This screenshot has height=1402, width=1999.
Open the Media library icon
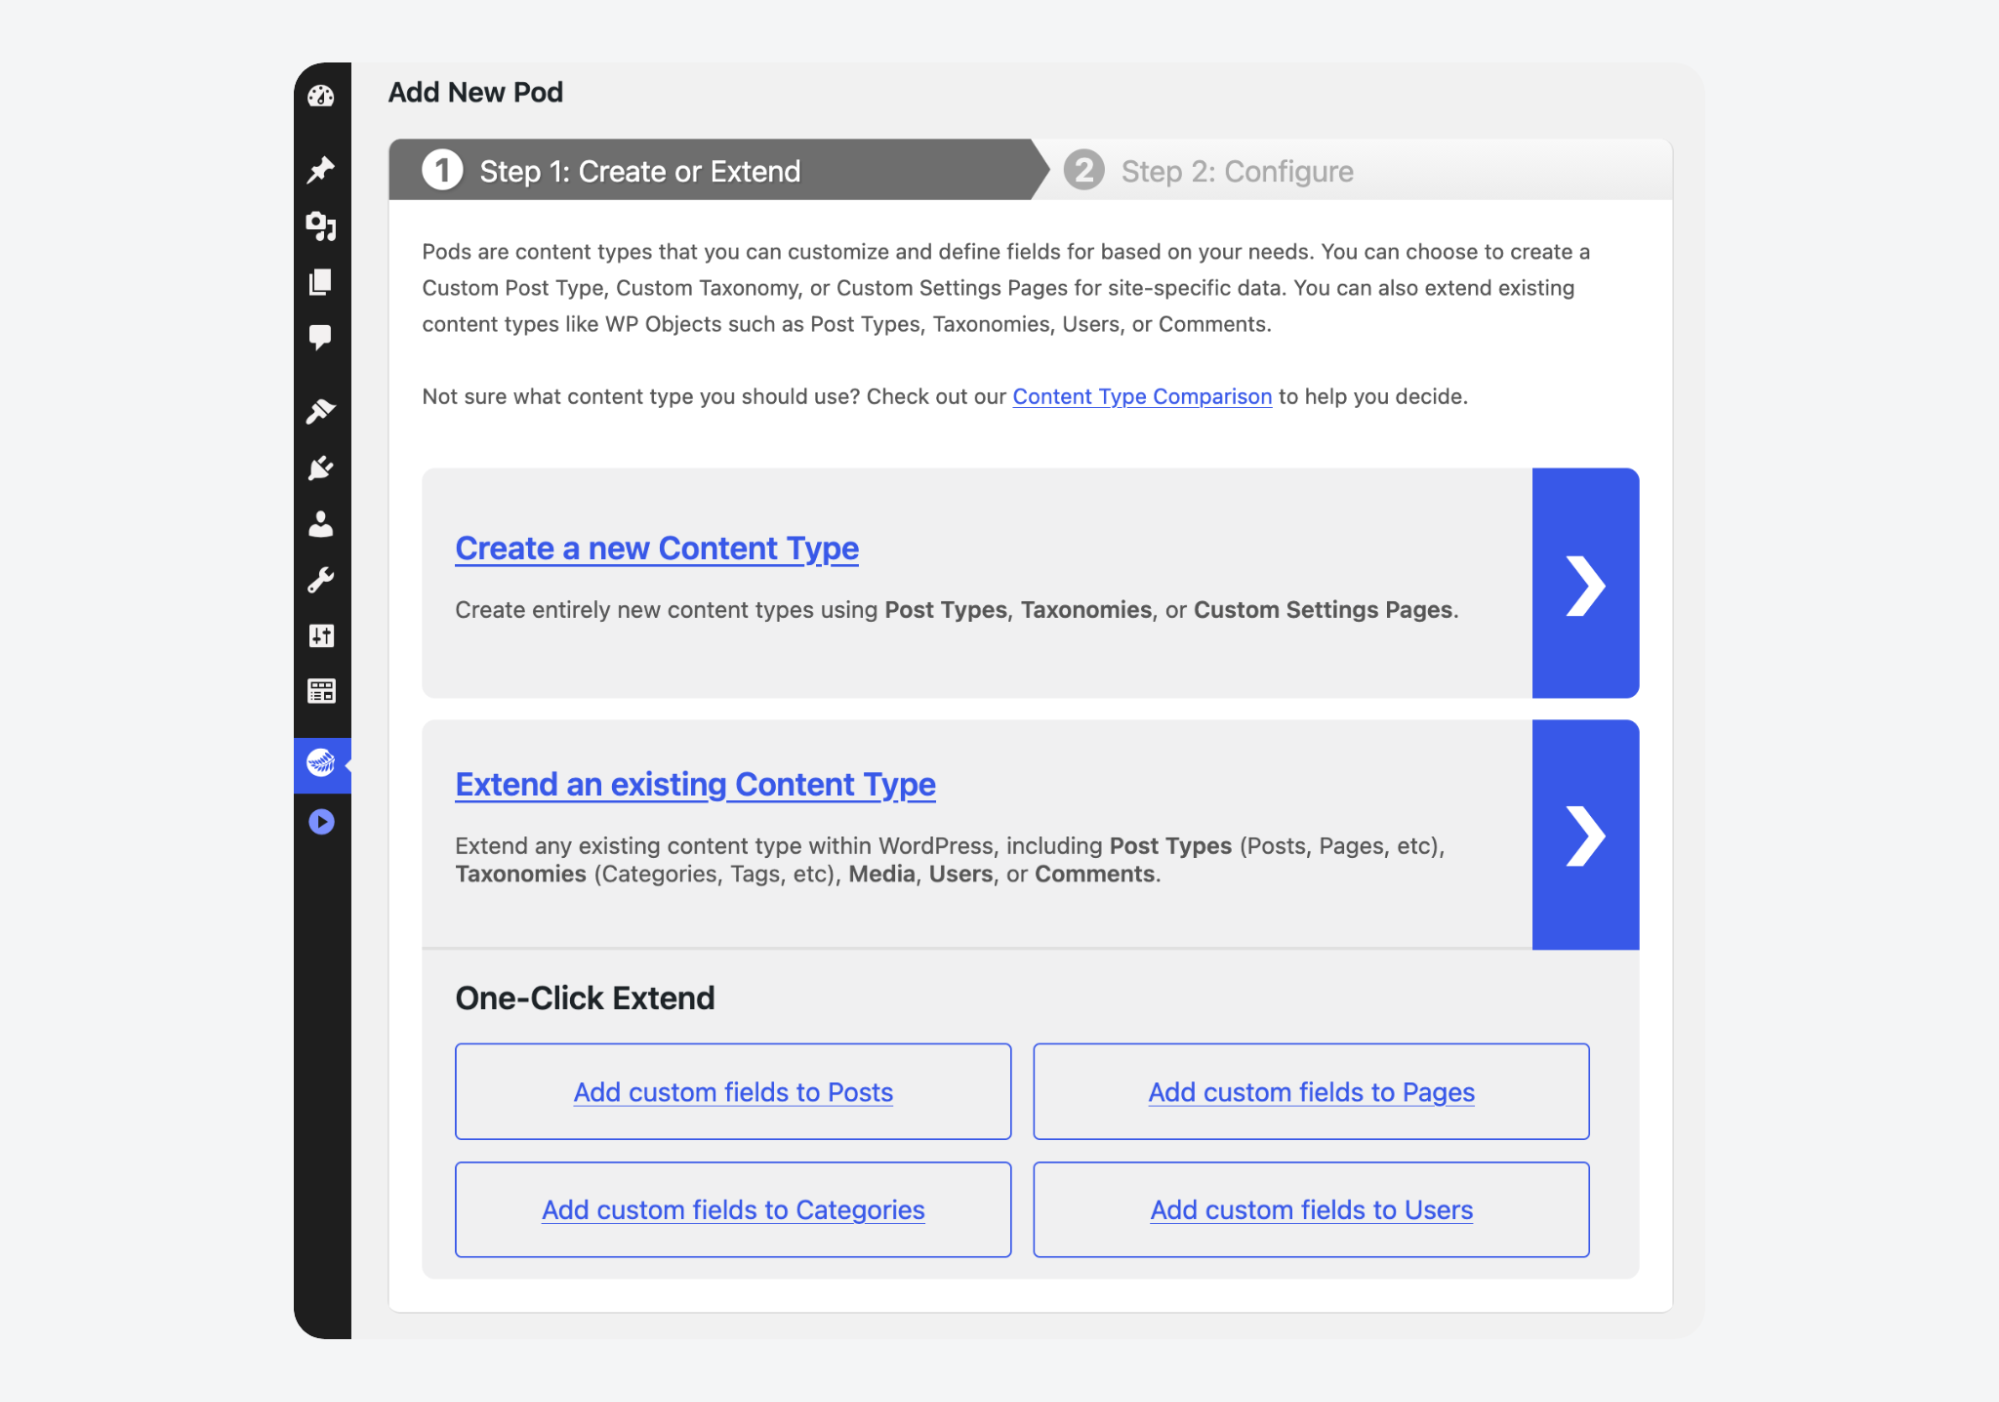point(321,227)
